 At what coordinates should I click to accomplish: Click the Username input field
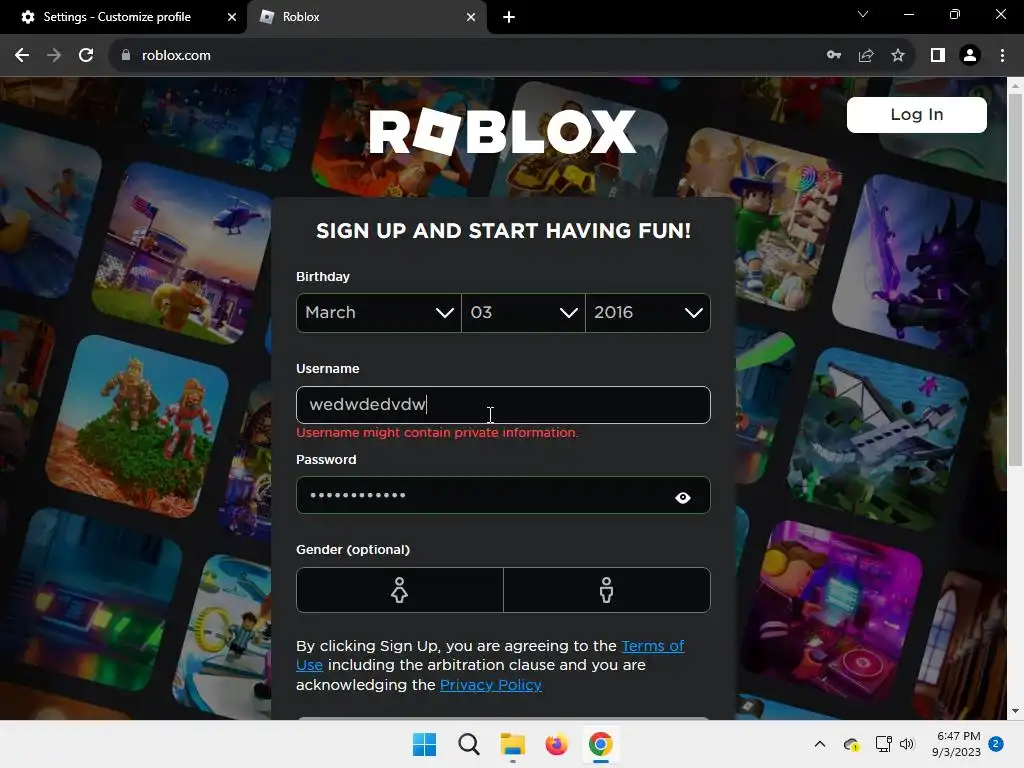click(503, 405)
